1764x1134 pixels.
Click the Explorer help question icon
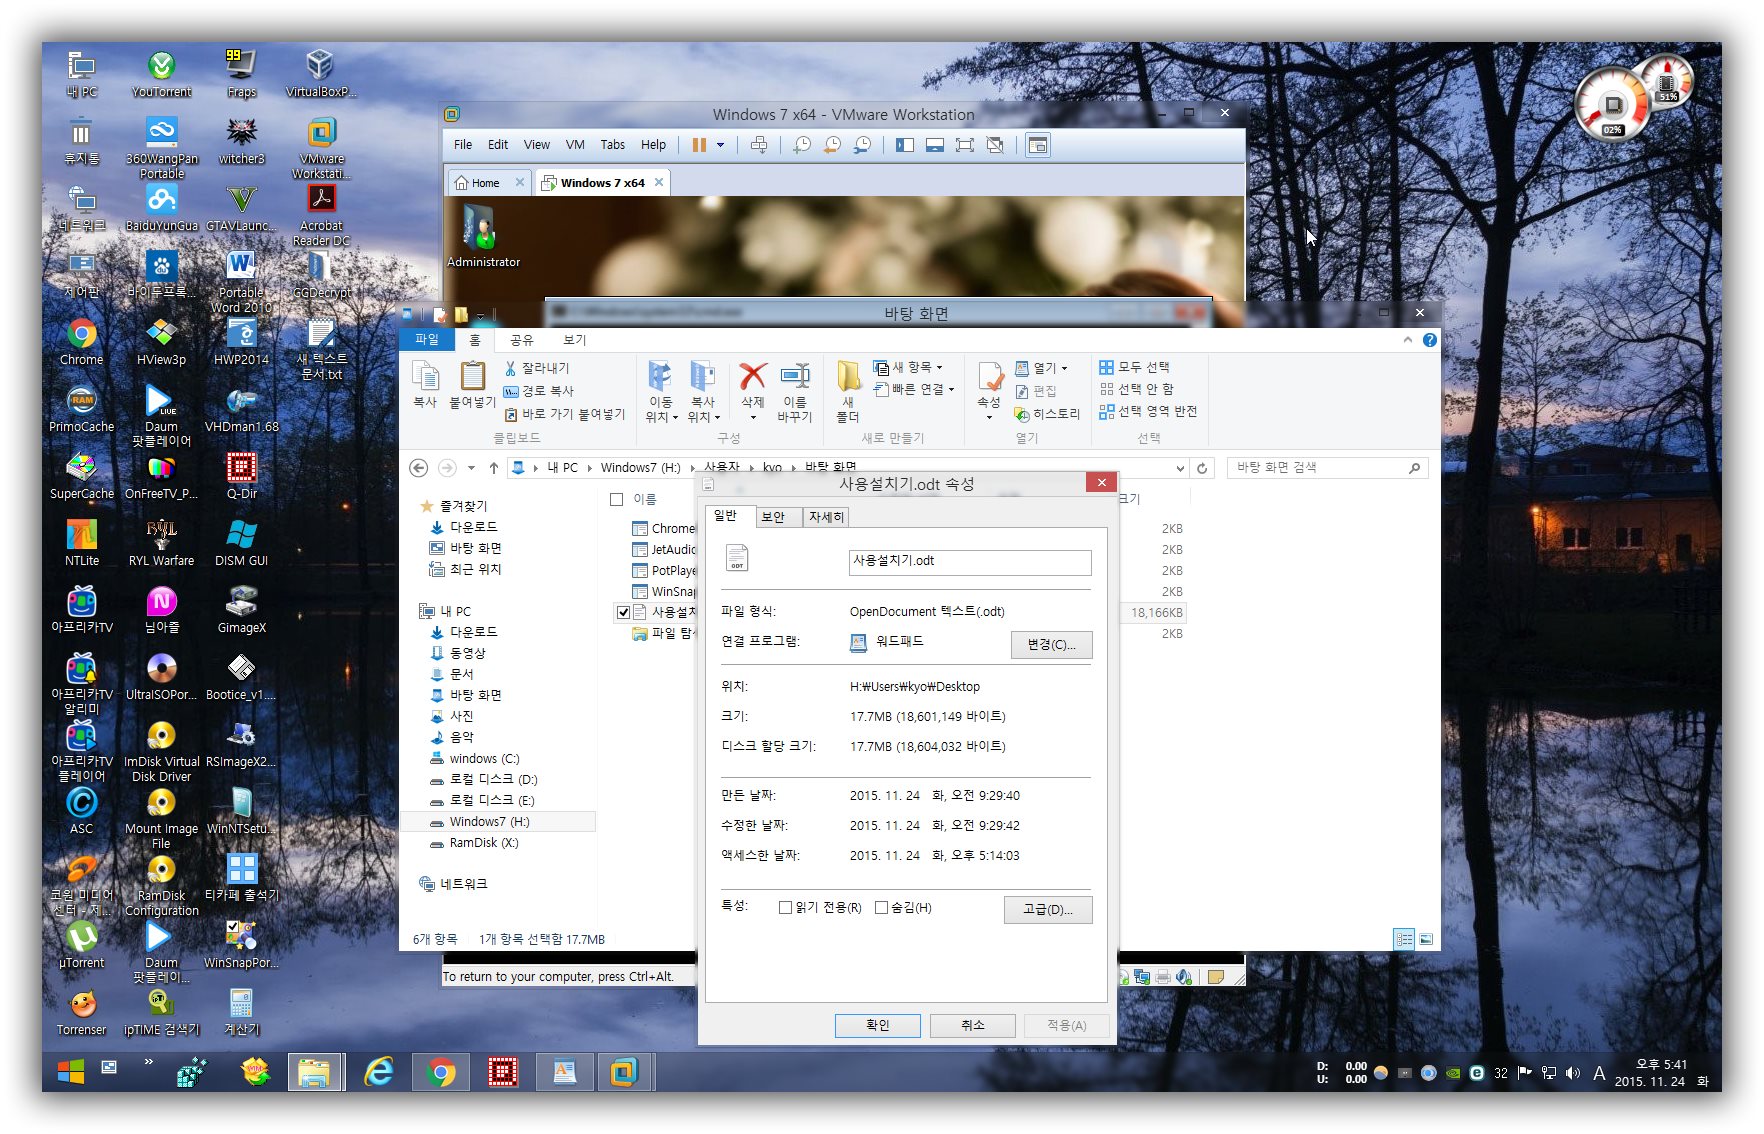click(1430, 340)
